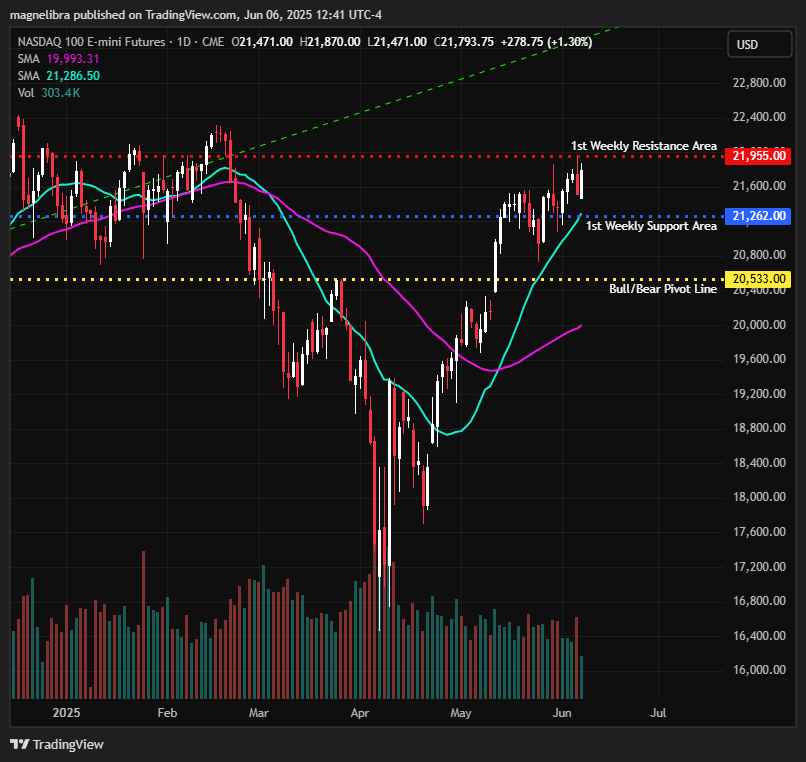Select the blue 21,262.00 price label
Screen dimensions: 806x762
coord(758,216)
